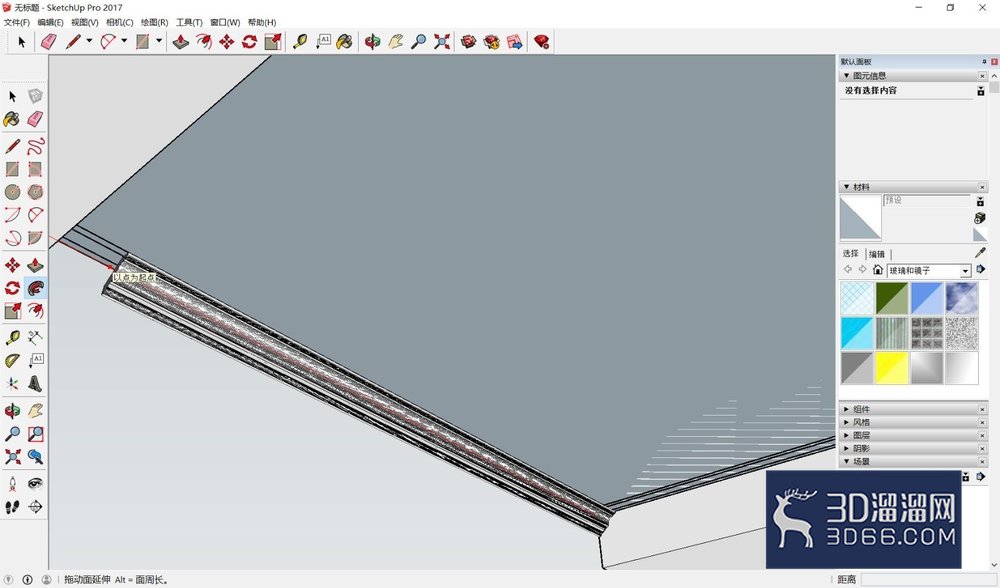
Task: Select the 3D Text tool
Action: tap(35, 384)
